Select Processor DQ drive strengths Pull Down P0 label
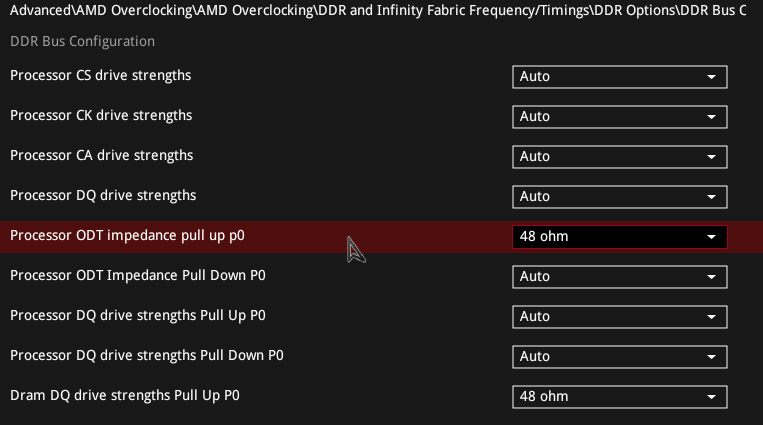The height and width of the screenshot is (425, 763). [x=147, y=355]
